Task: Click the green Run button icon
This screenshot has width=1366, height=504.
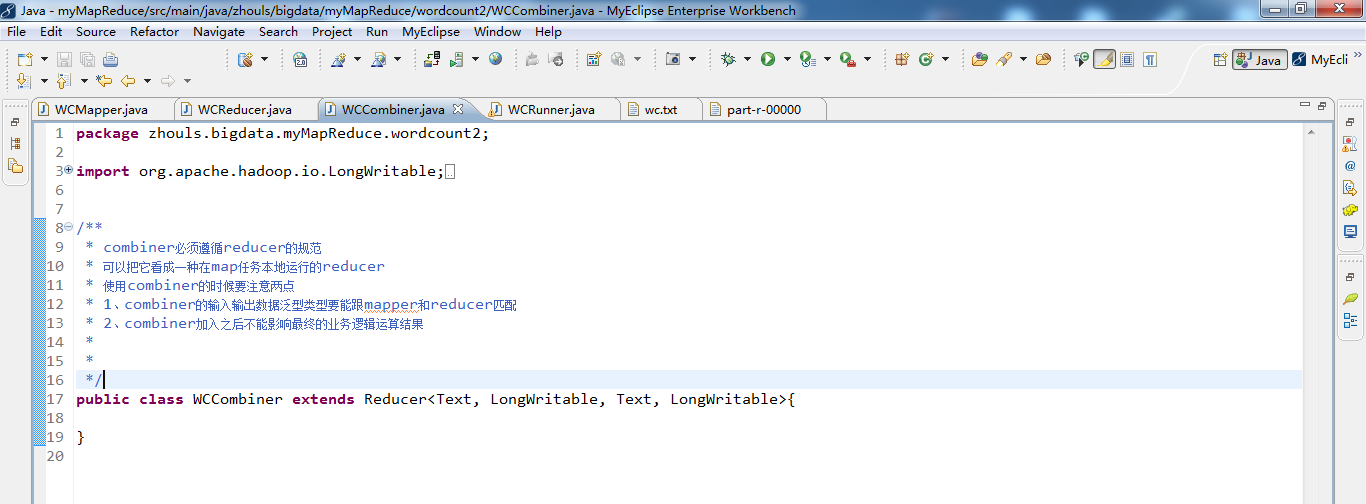Action: click(x=768, y=60)
